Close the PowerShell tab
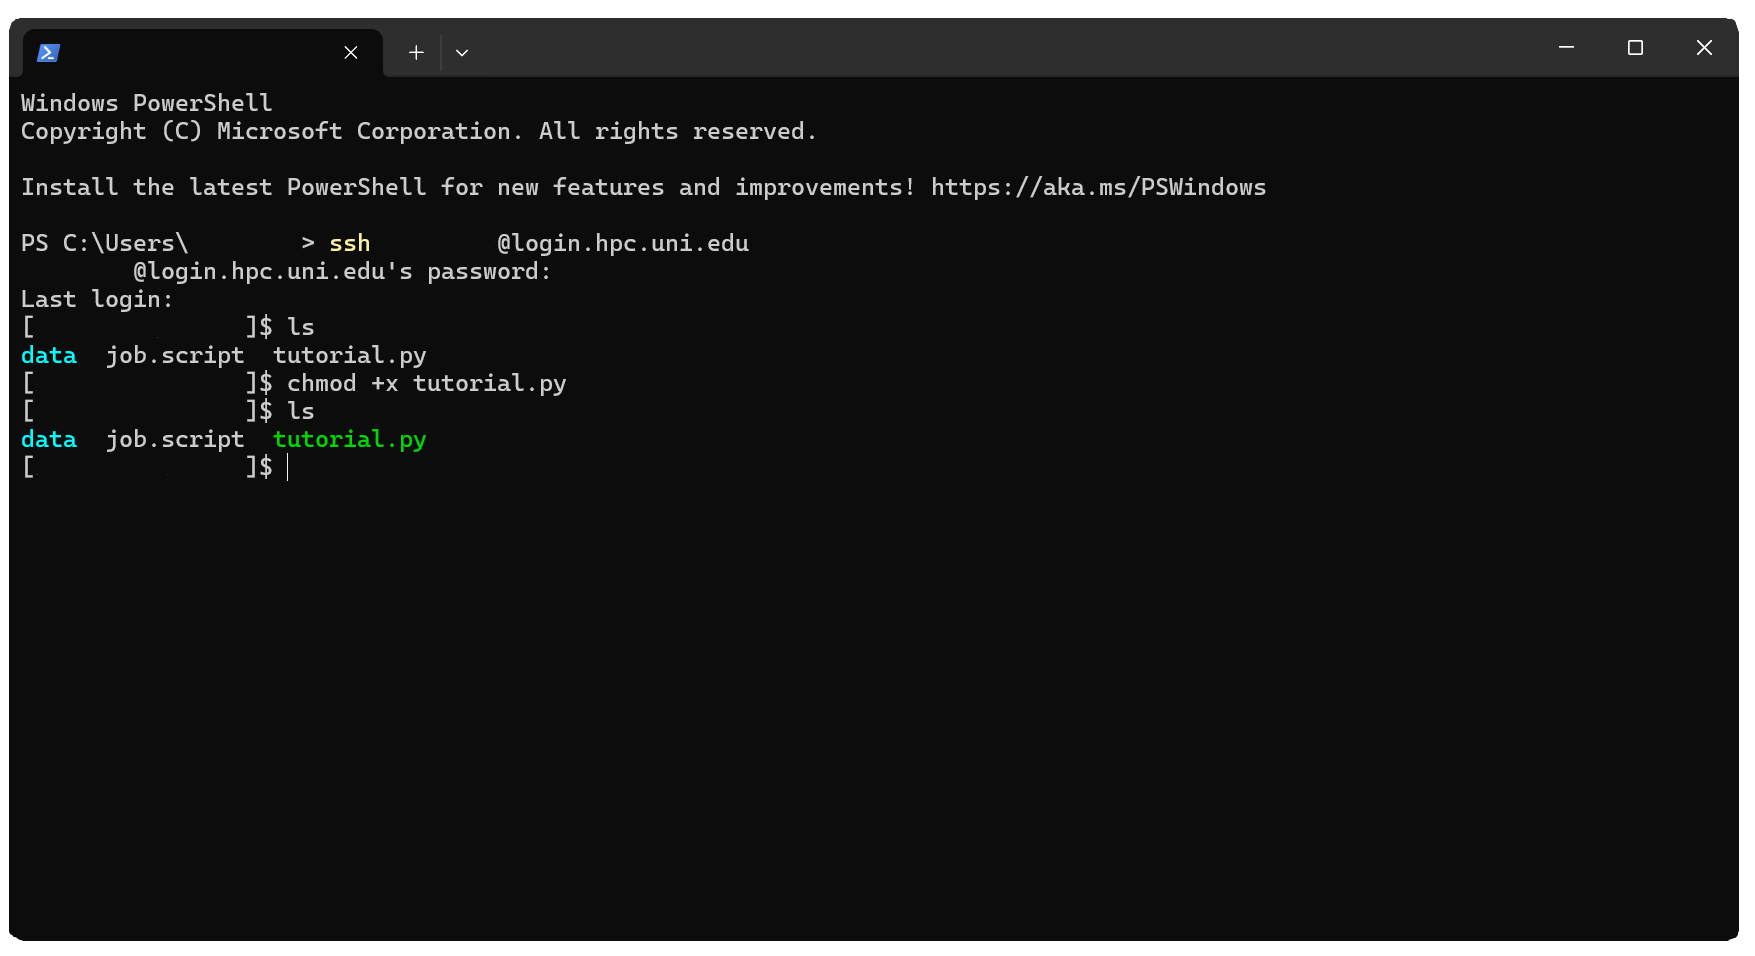The height and width of the screenshot is (956, 1755). (x=351, y=53)
